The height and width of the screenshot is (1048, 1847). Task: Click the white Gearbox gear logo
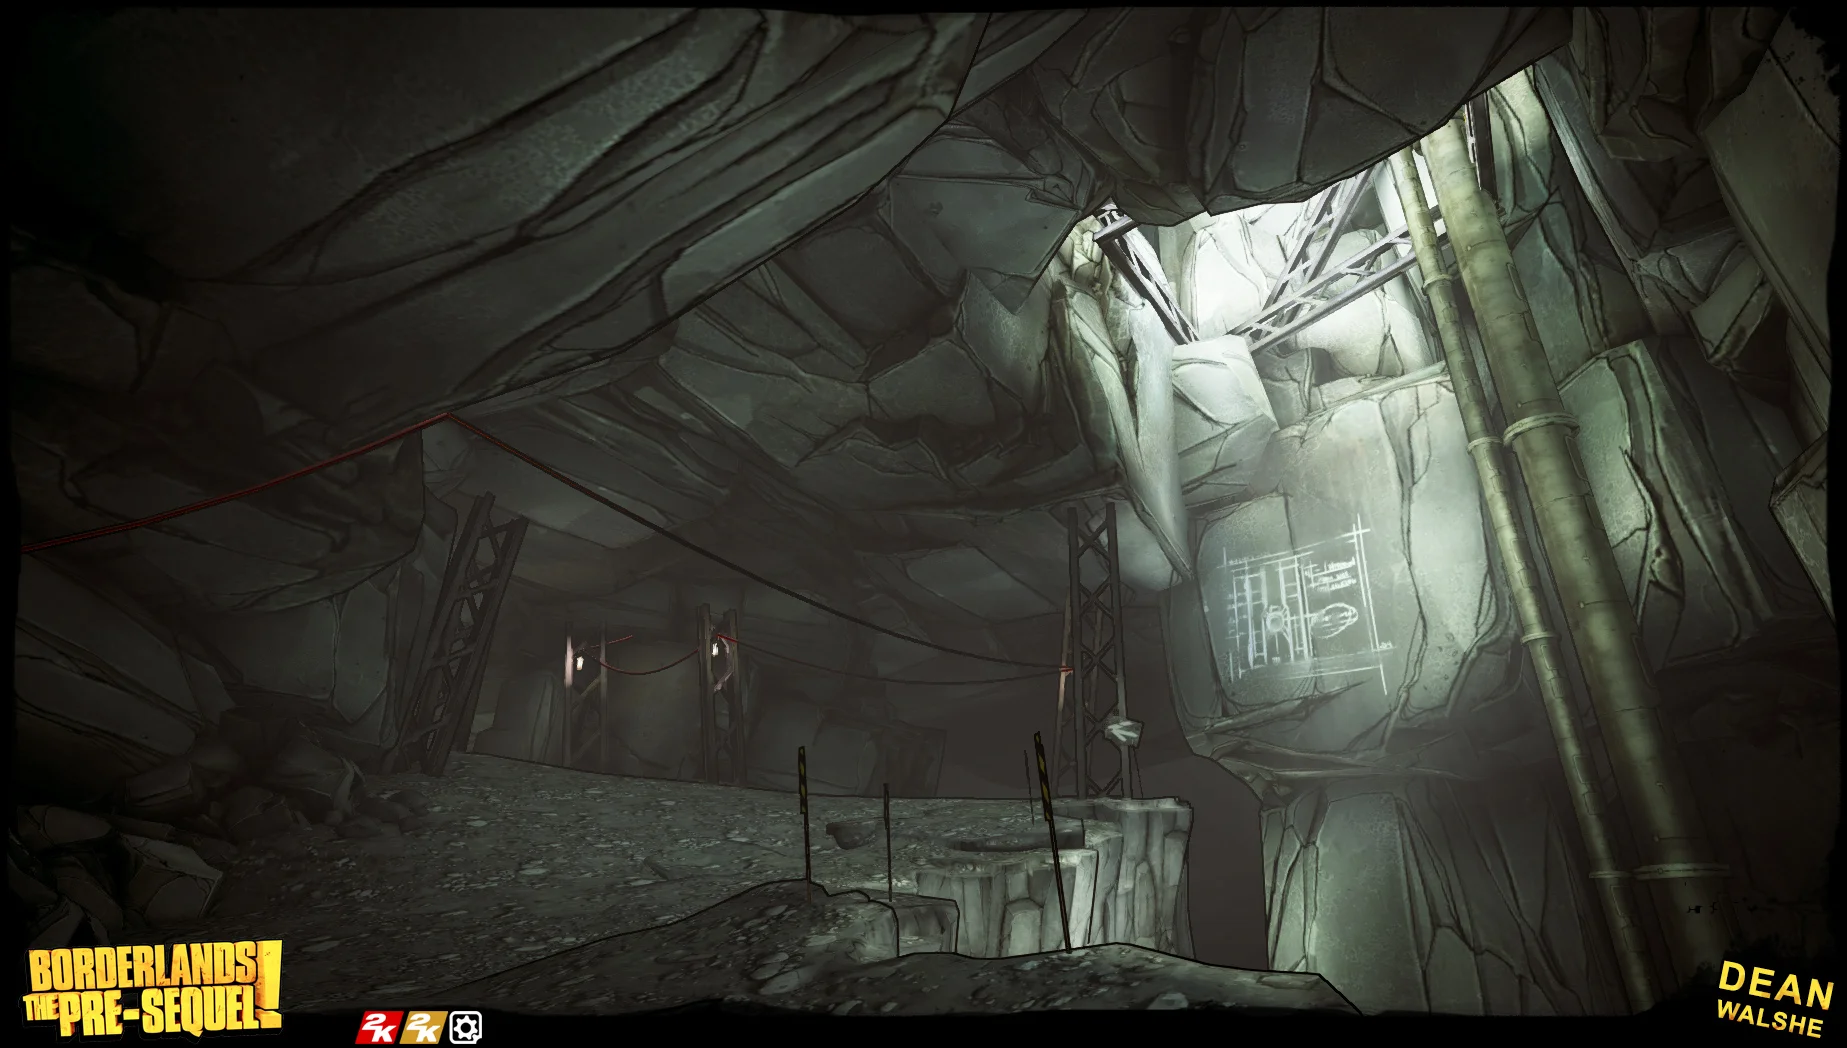465,1027
